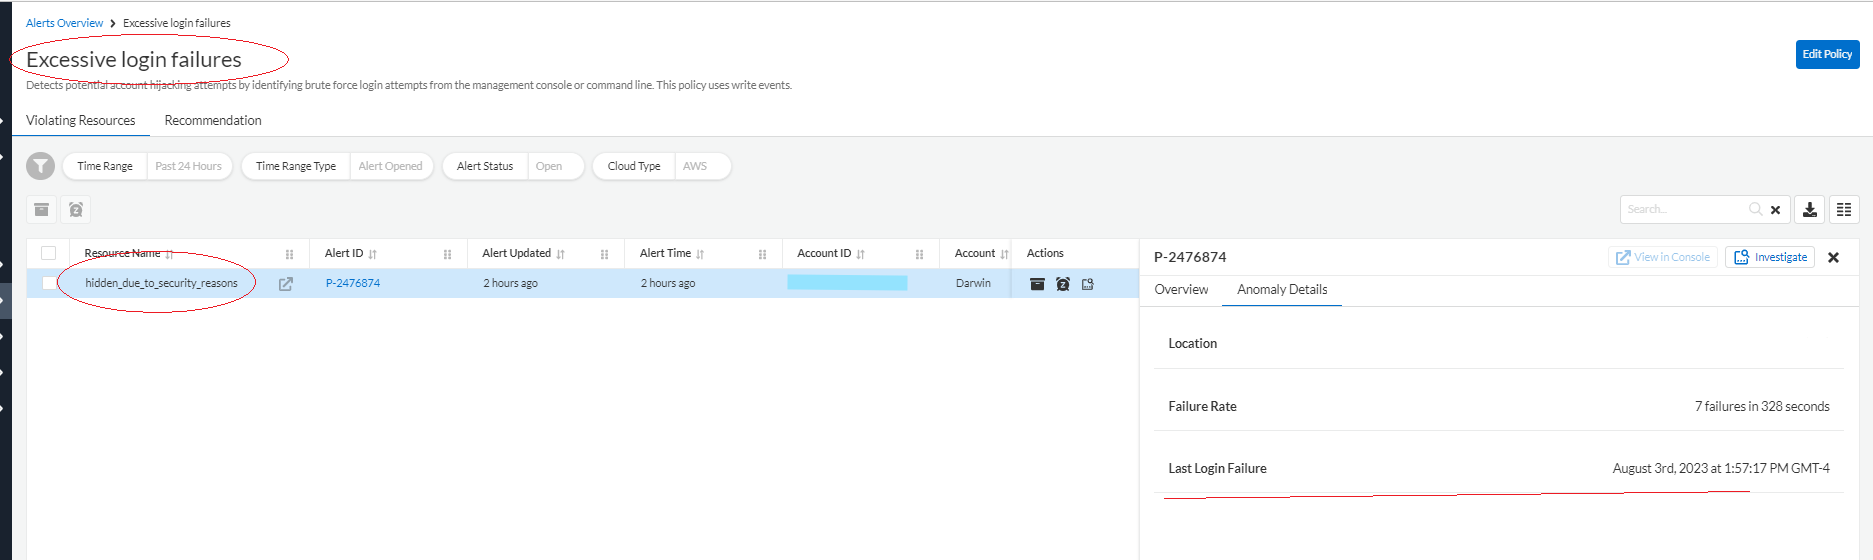Screen dimensions: 1873x560
Task: Open the Time Range Type filter dropdown
Action: [x=337, y=166]
